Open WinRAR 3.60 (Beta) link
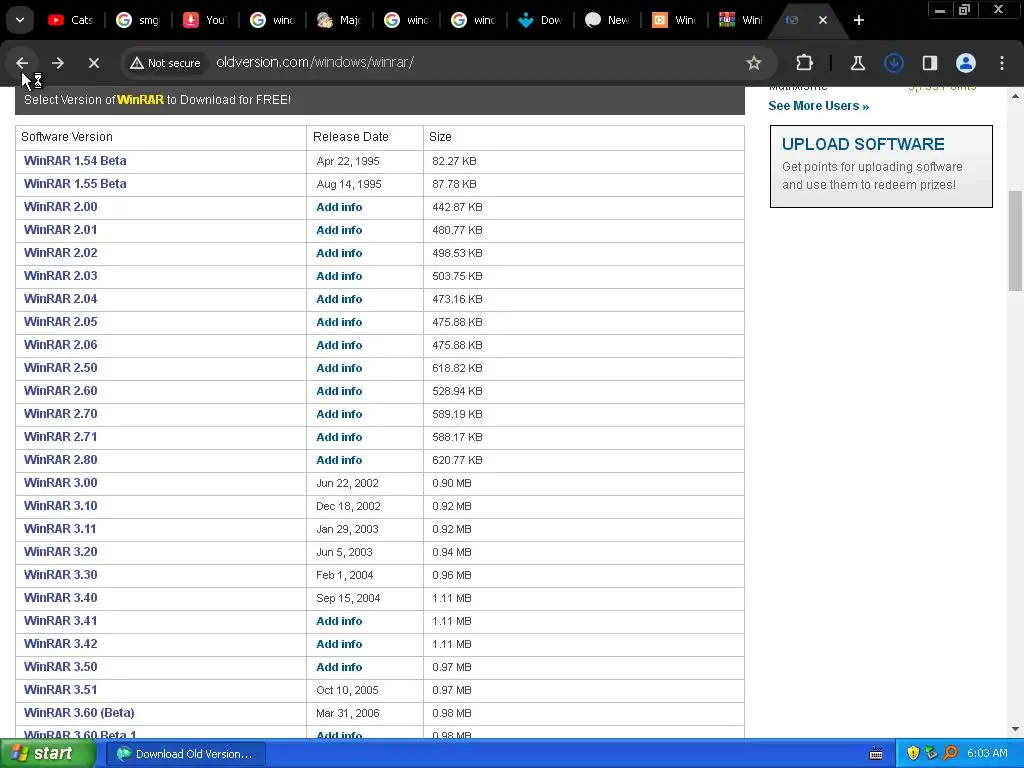This screenshot has height=768, width=1024. tap(79, 712)
